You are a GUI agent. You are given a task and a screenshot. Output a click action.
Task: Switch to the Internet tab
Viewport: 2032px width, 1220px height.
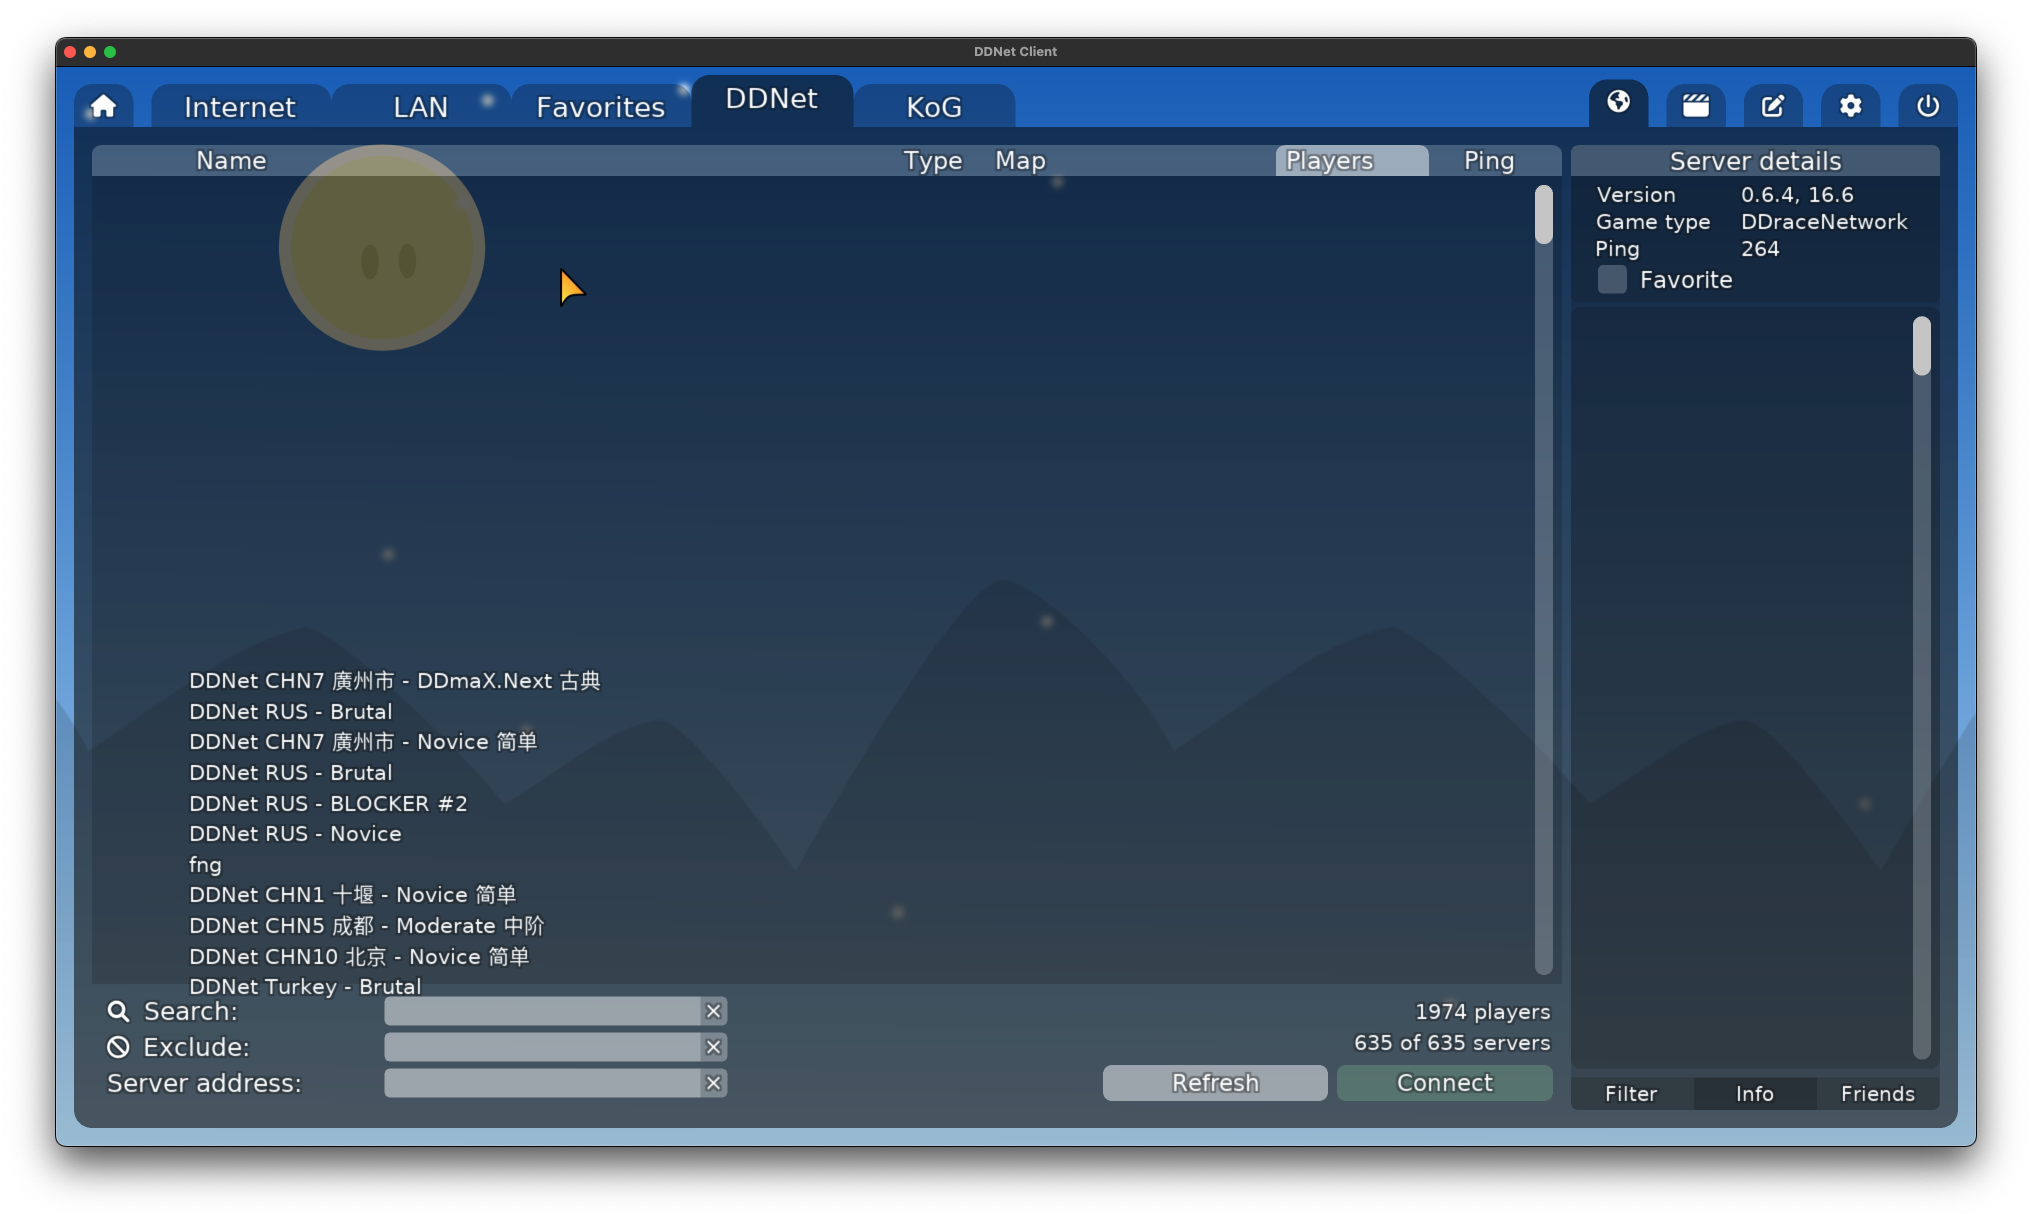pos(239,106)
